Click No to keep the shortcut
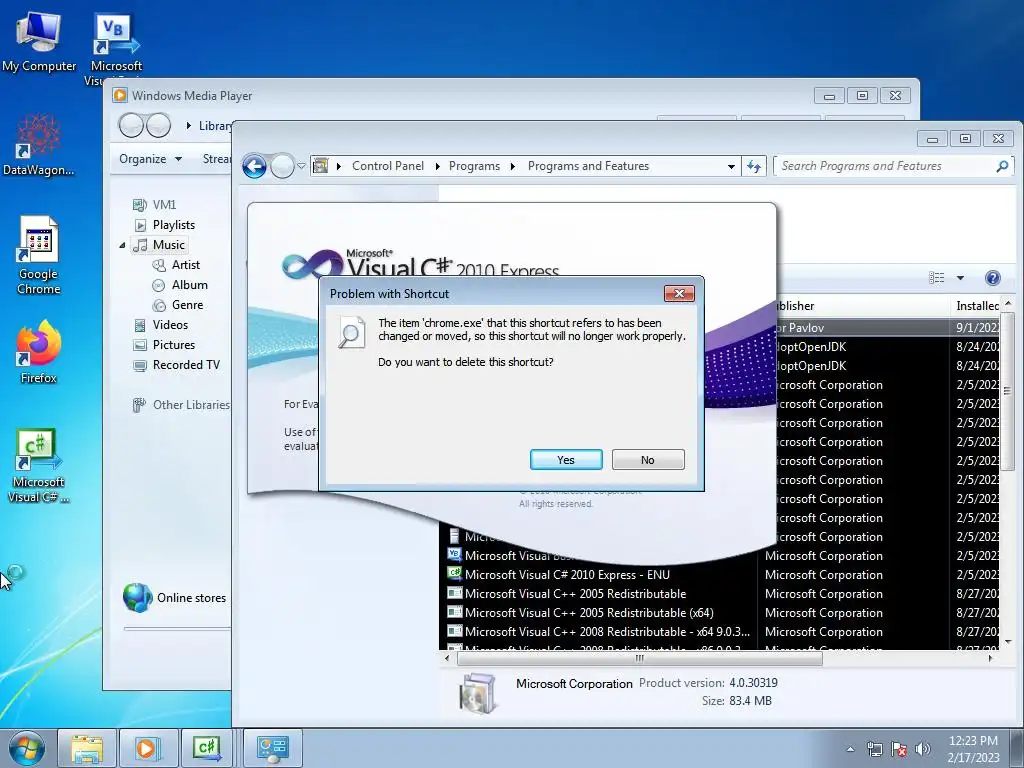Image resolution: width=1024 pixels, height=768 pixels. 648,460
